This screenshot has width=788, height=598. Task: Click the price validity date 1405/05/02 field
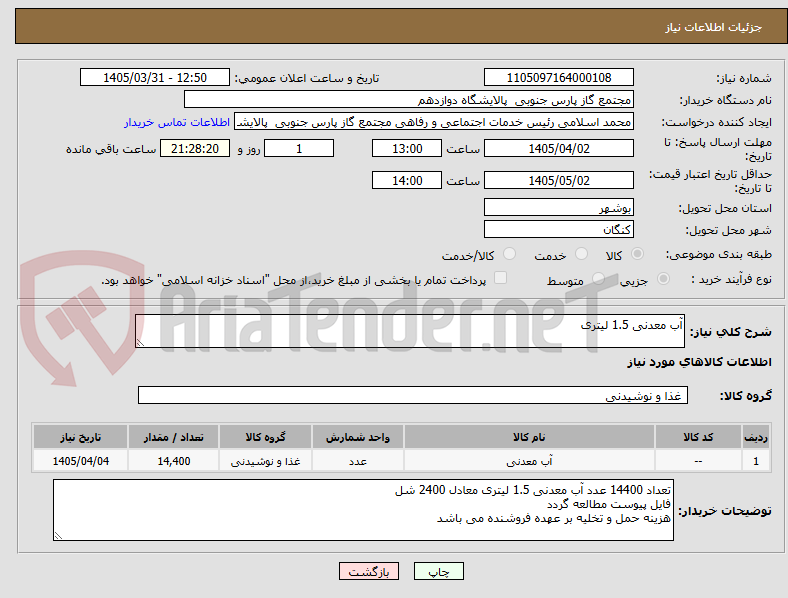tap(559, 180)
